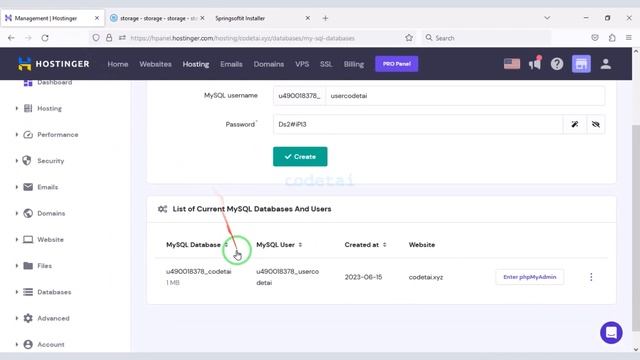List all browser tabs dropdown
The height and width of the screenshot is (360, 640).
(547, 18)
